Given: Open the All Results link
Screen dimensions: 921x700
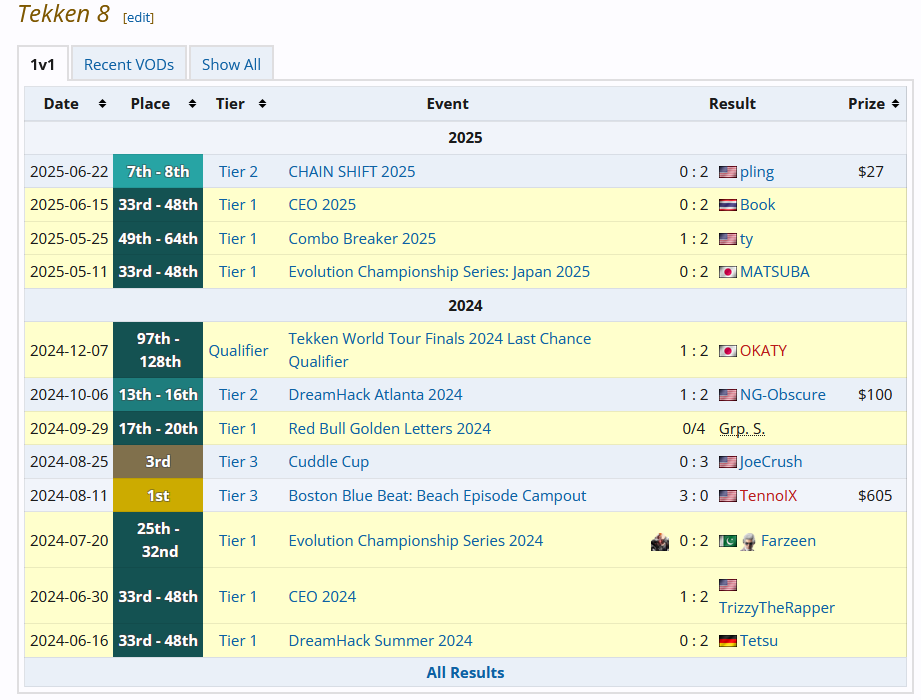Looking at the screenshot, I should [465, 672].
